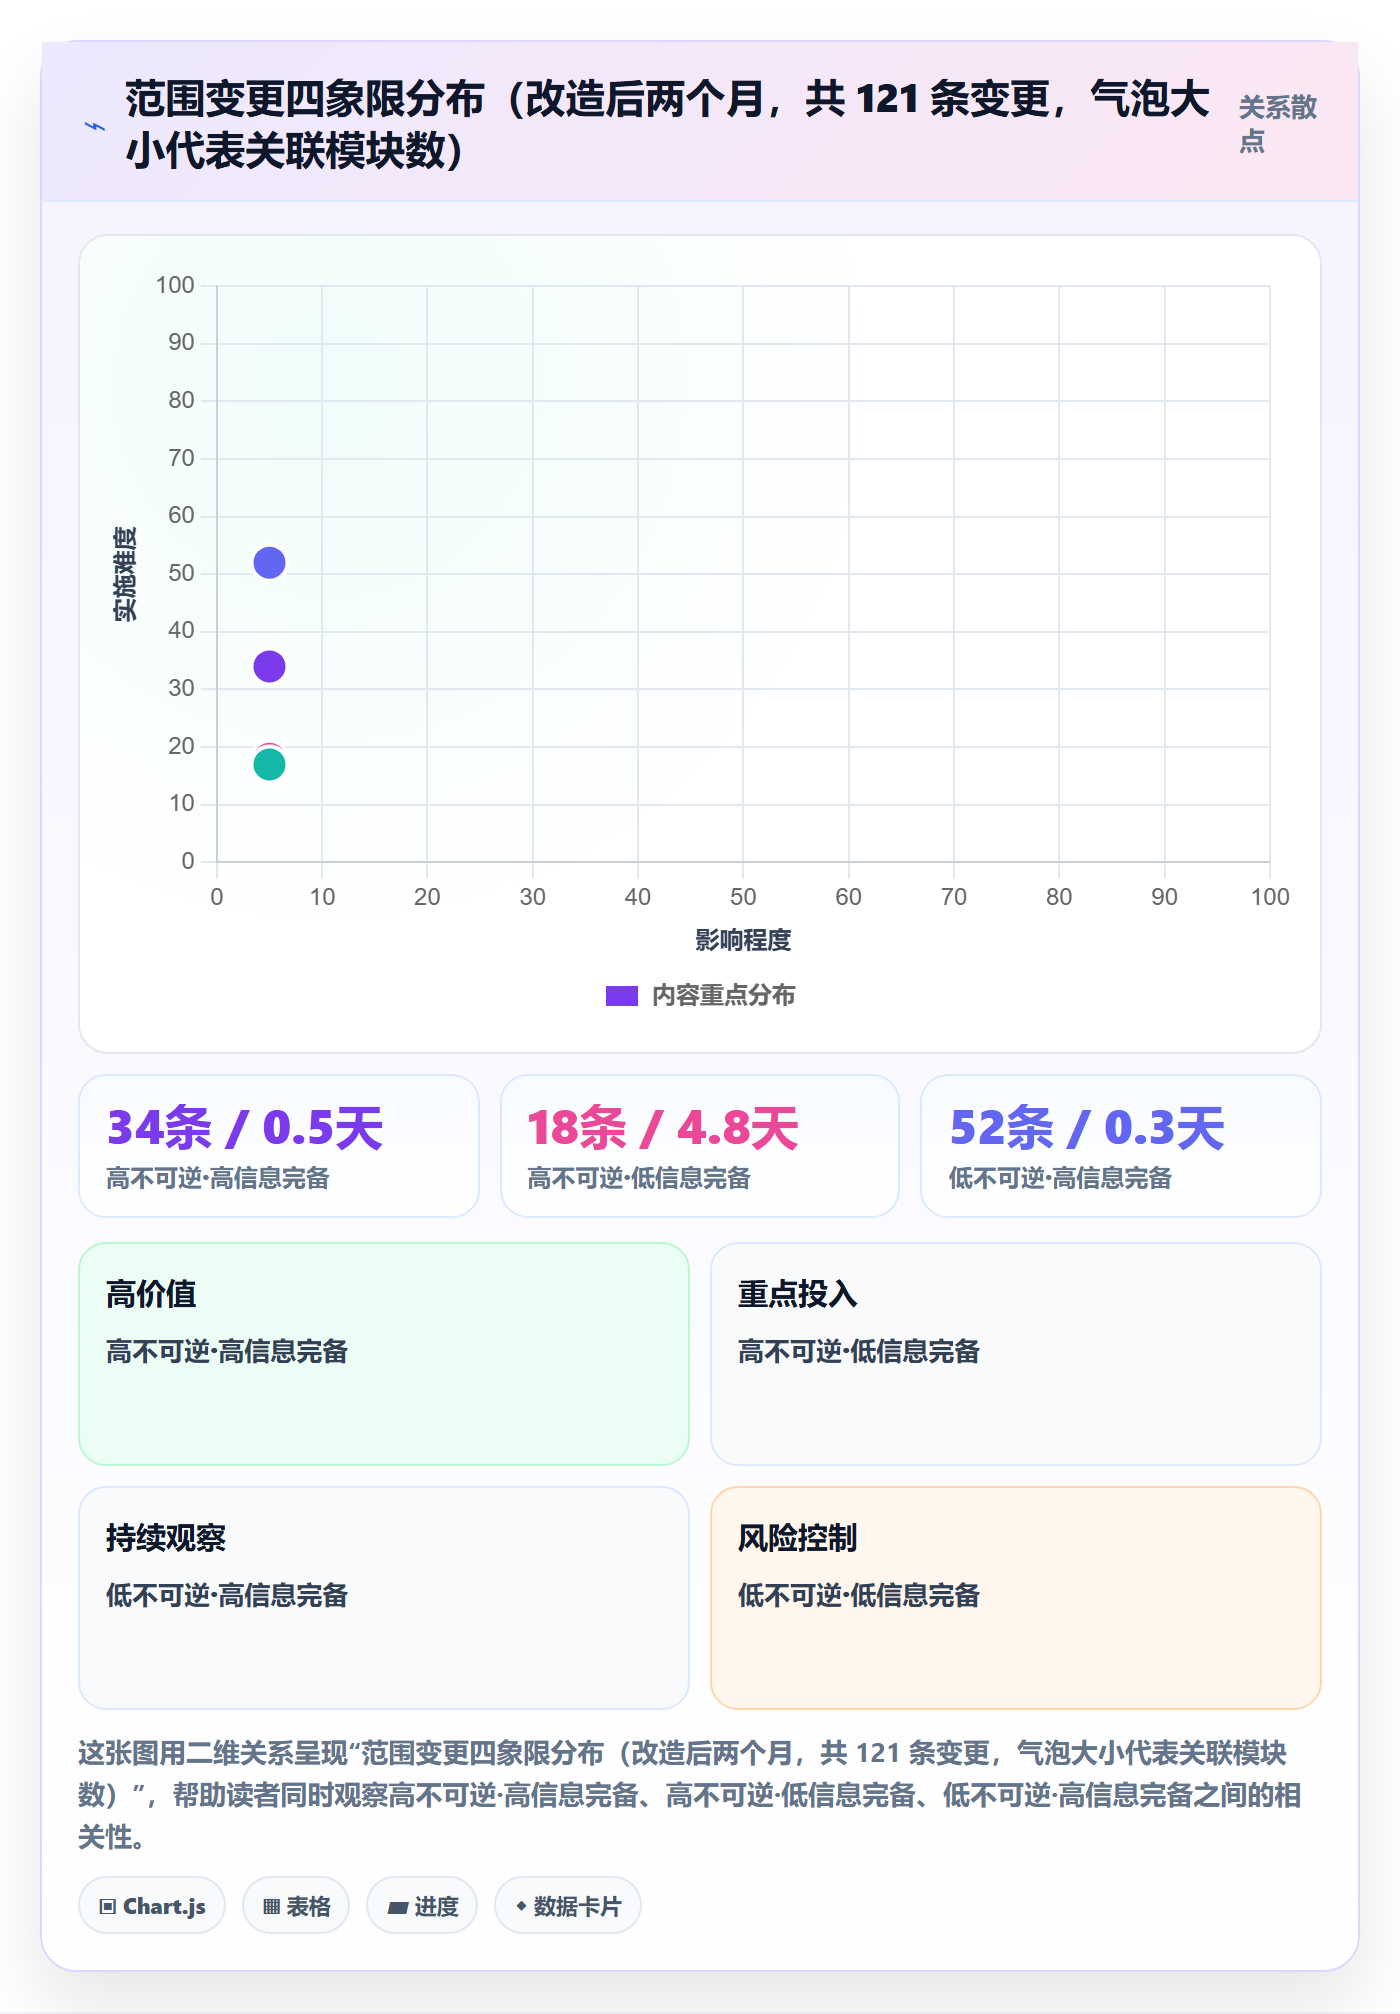This screenshot has height=2014, width=1400.
Task: Click the diamond icon in 数据卡片 chip
Action: tap(521, 1906)
